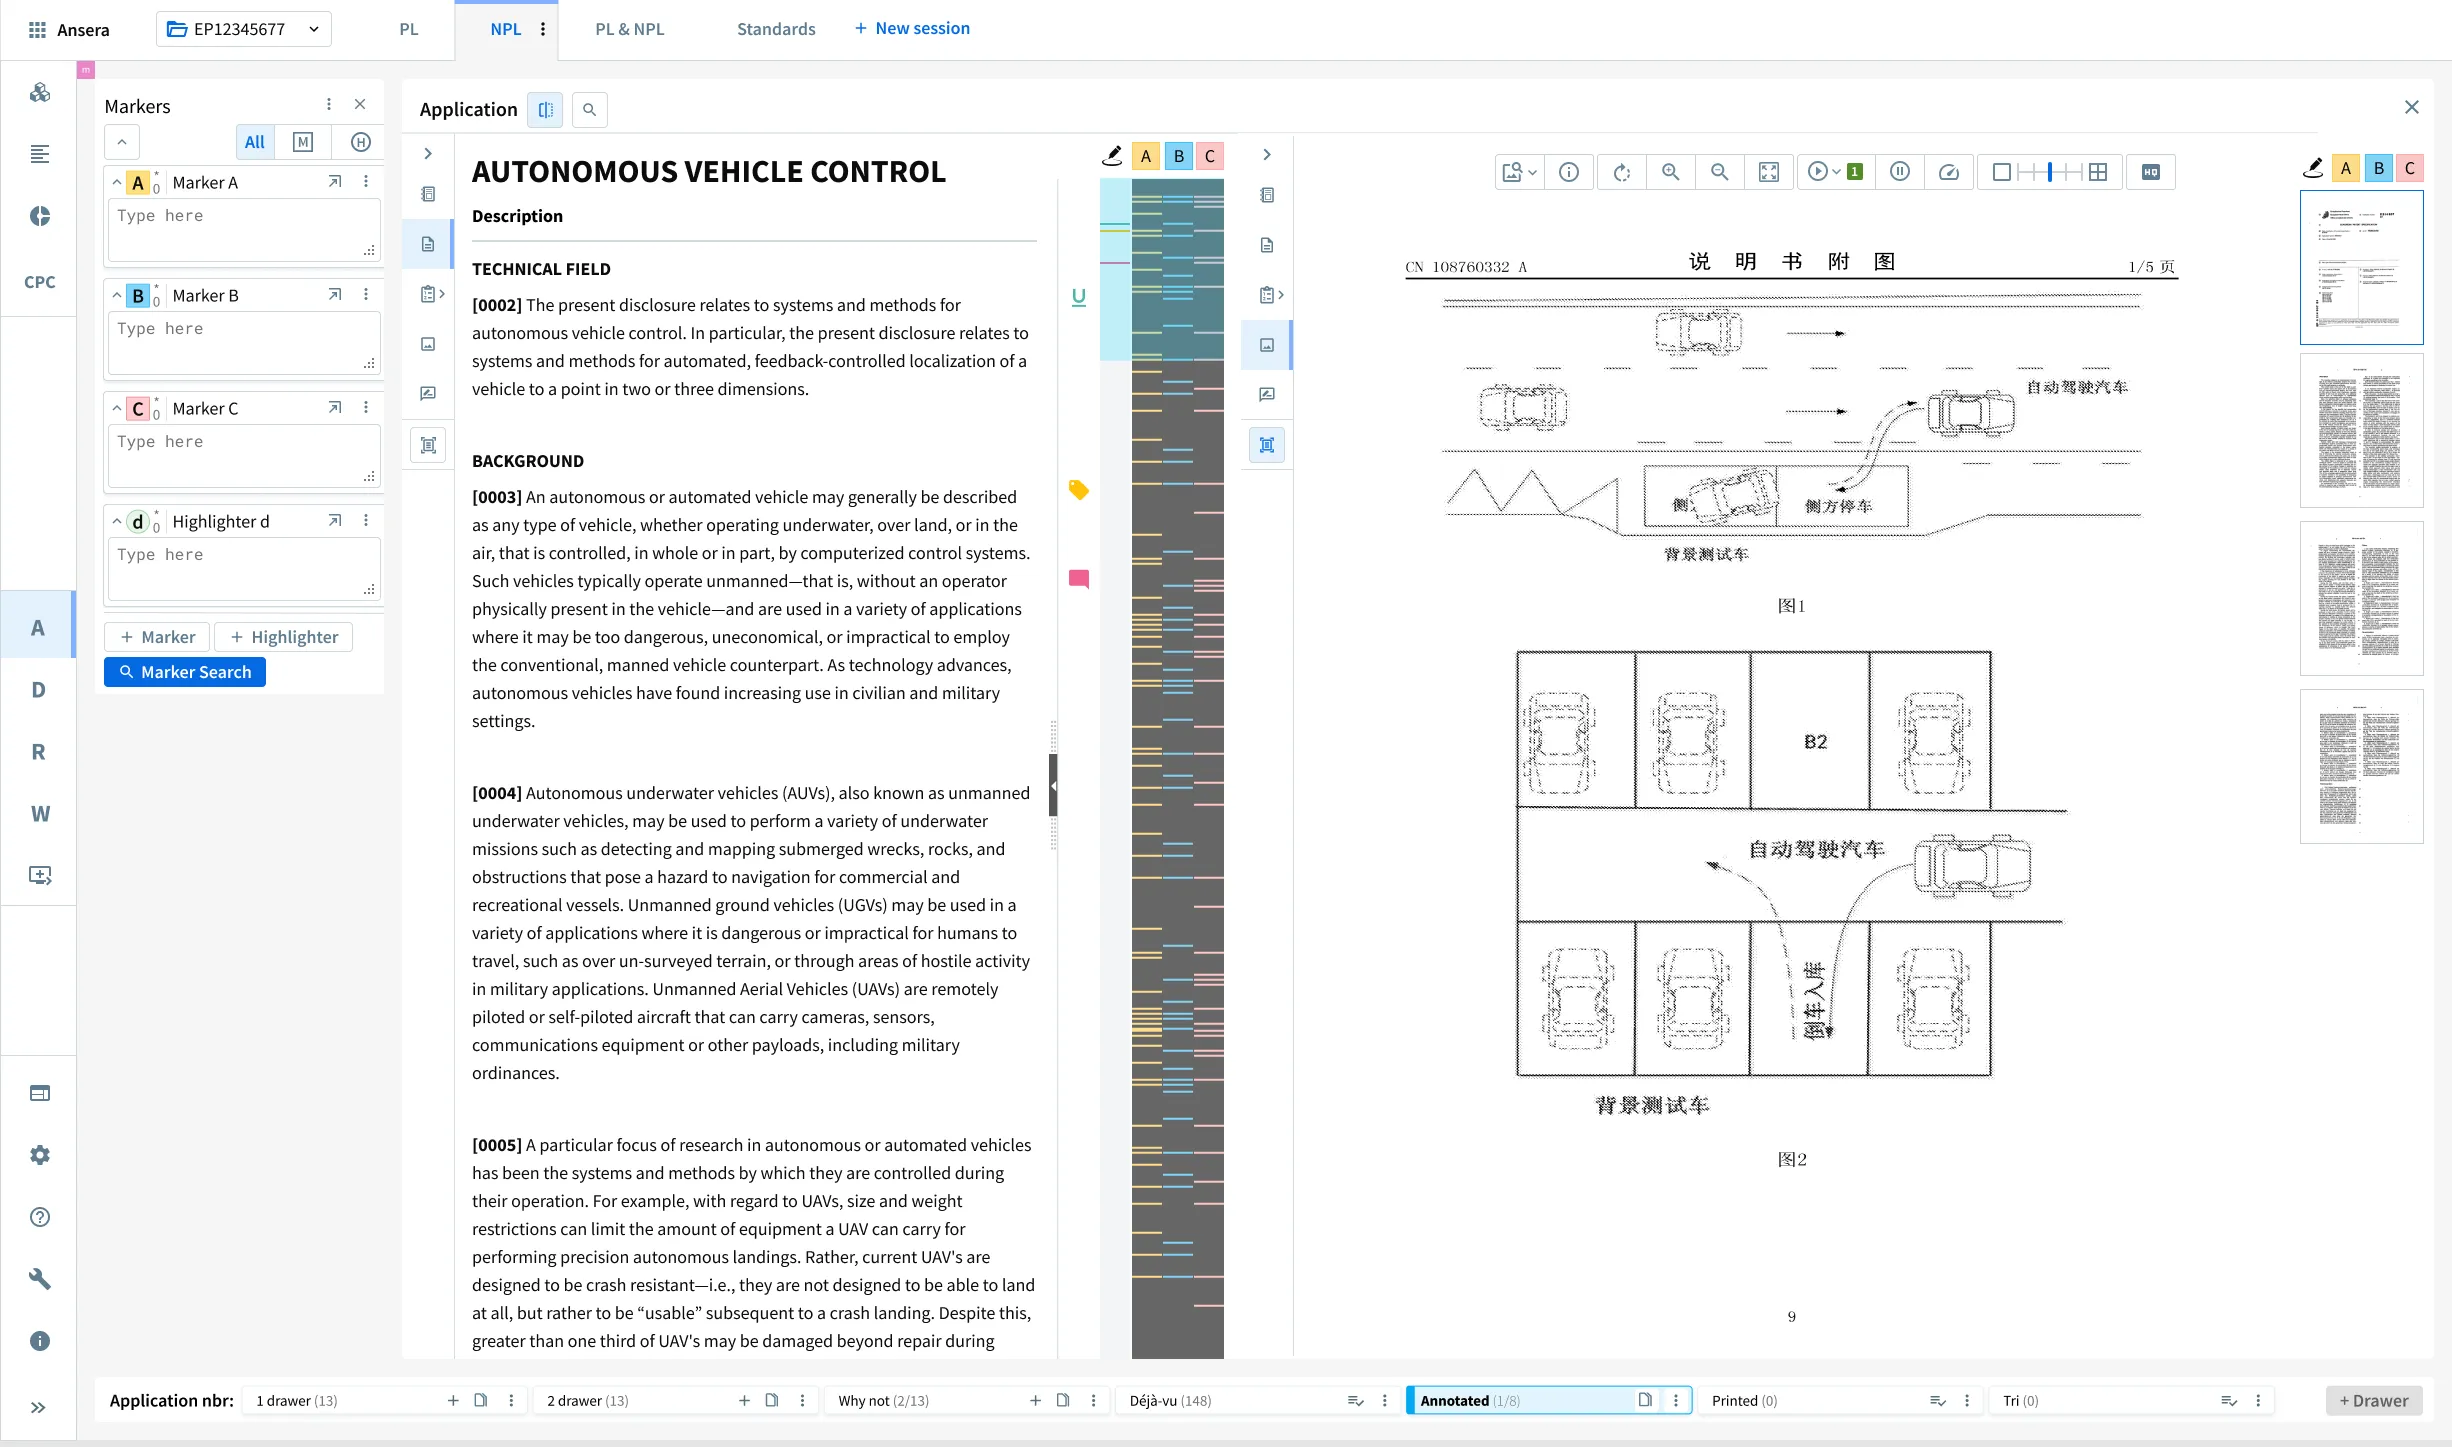
Task: Click the Marker B text input field
Action: tap(244, 343)
